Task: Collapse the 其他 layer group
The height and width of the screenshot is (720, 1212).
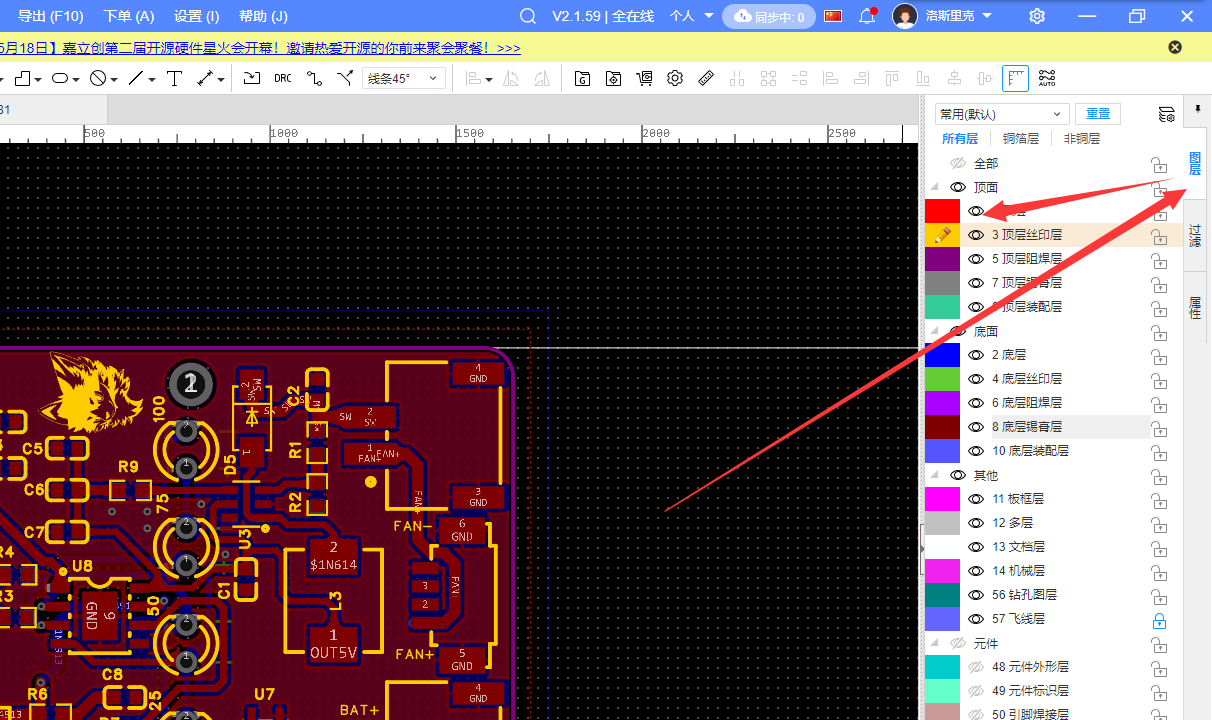Action: pyautogui.click(x=934, y=475)
